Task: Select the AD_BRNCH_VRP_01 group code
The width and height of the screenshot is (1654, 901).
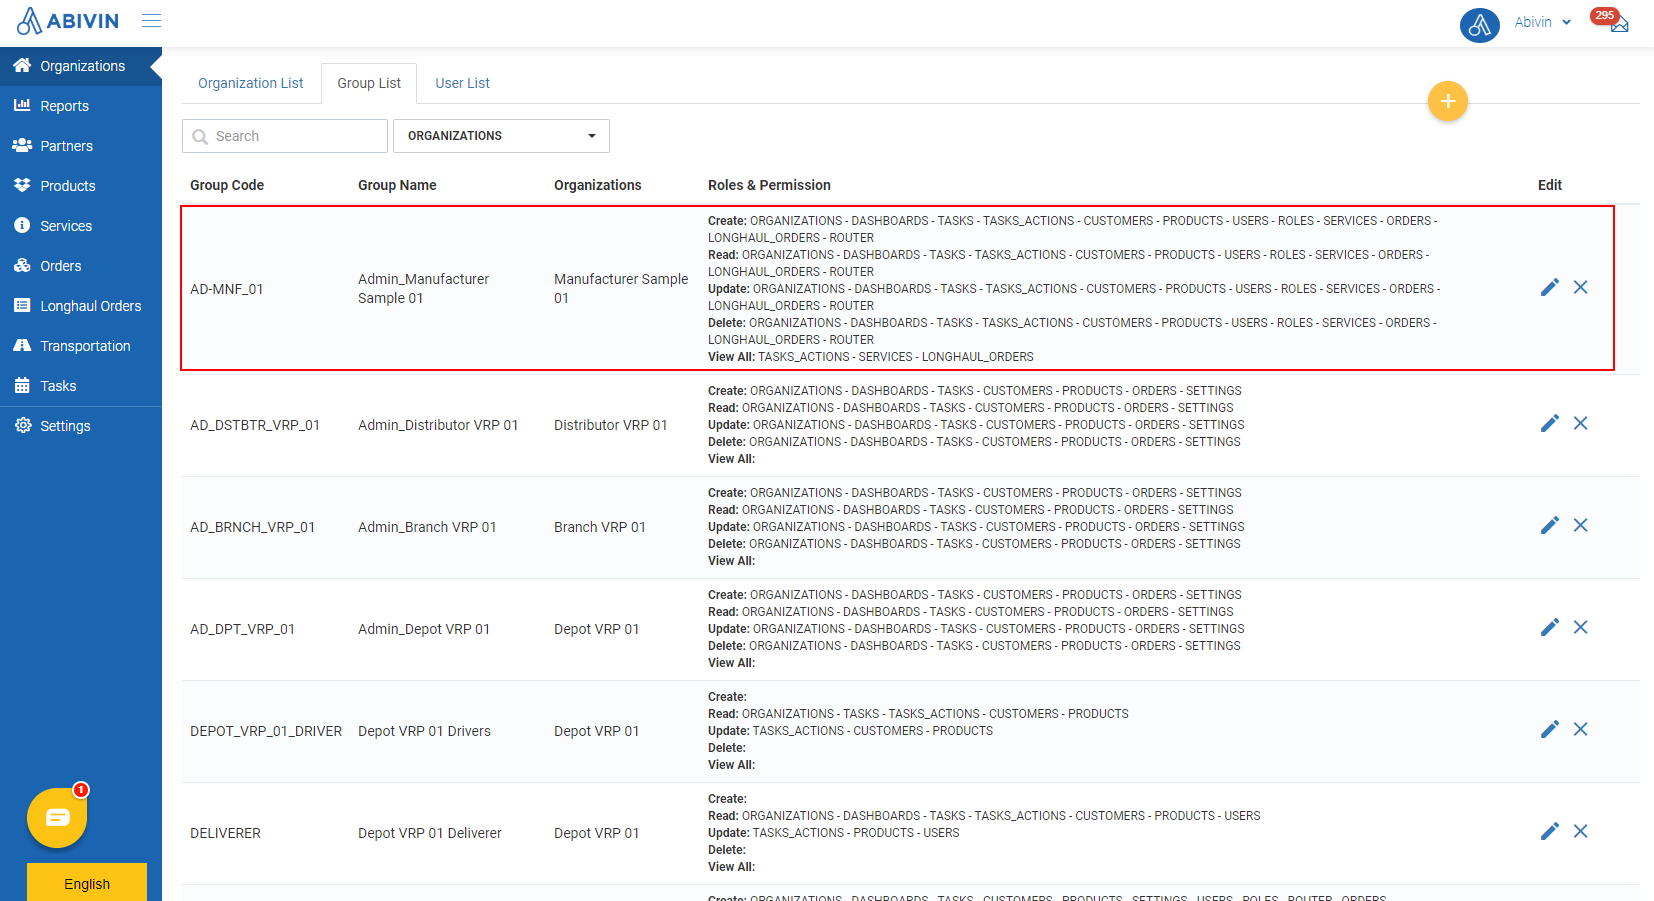Action: pyautogui.click(x=253, y=527)
